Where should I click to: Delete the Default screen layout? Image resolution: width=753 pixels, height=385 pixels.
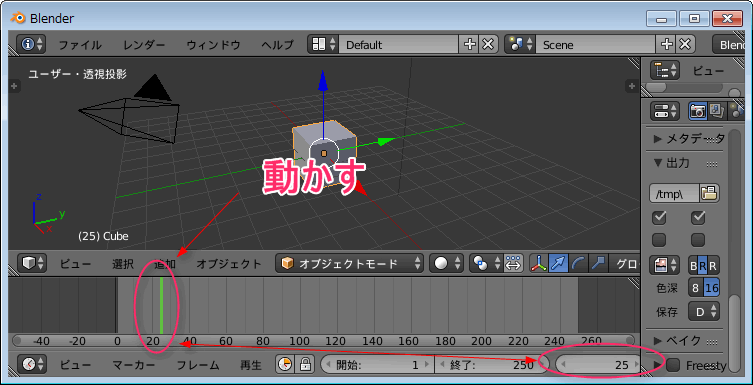[x=487, y=45]
